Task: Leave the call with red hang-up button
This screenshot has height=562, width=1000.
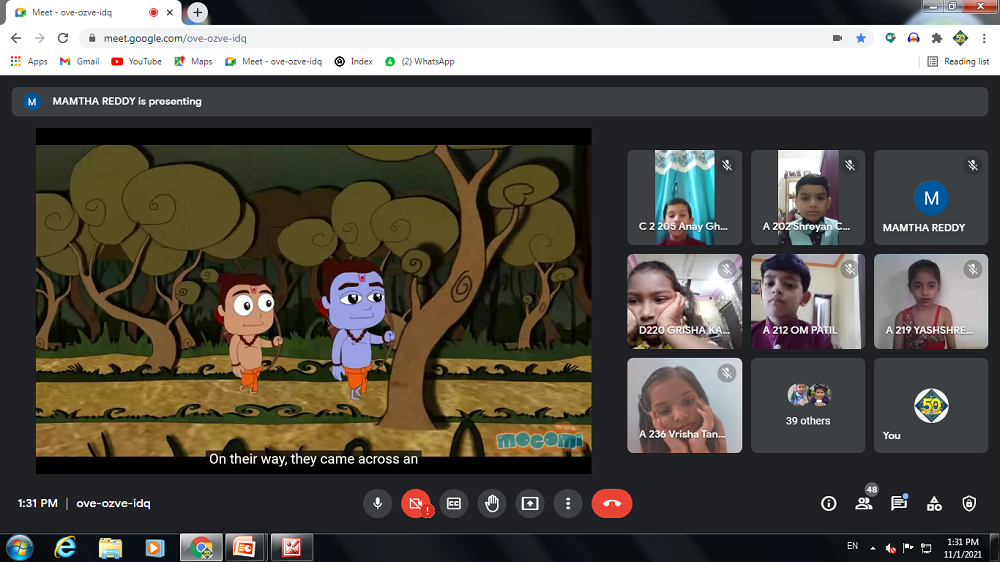Action: [611, 504]
